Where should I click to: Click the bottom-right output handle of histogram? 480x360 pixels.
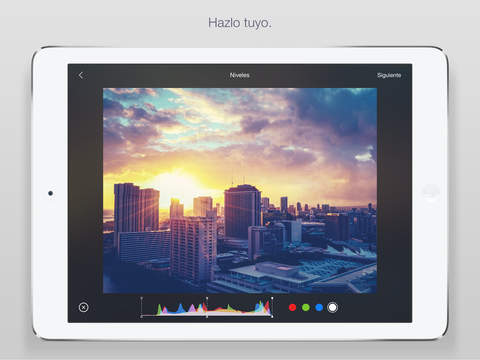click(272, 316)
